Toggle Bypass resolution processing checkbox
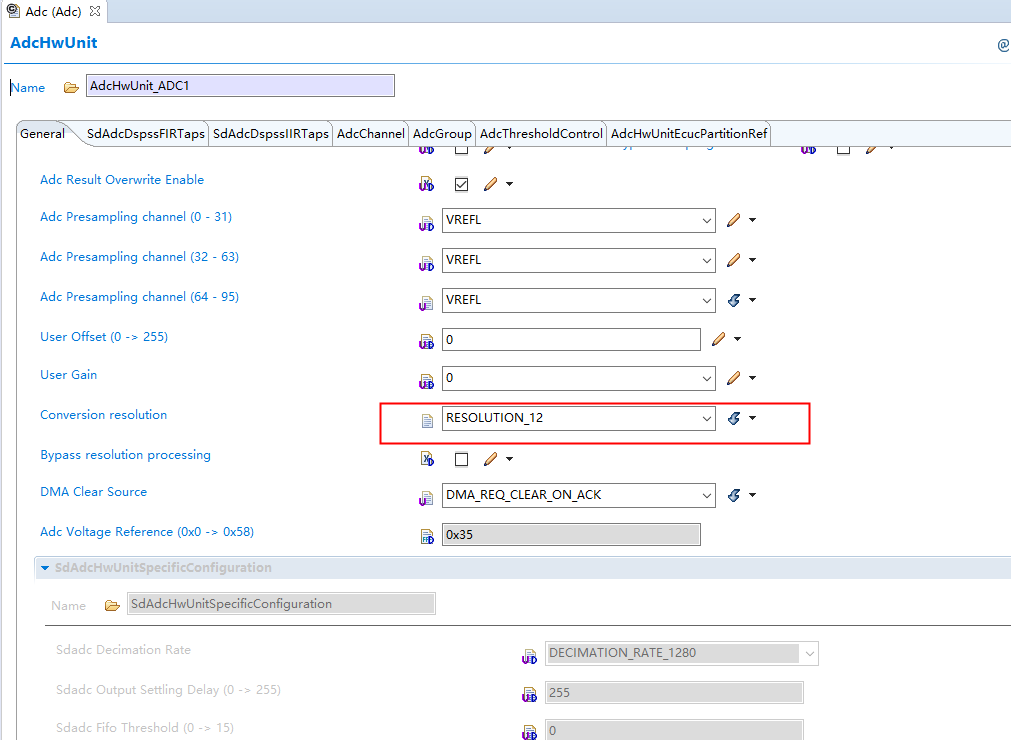Image resolution: width=1011 pixels, height=740 pixels. 462,460
